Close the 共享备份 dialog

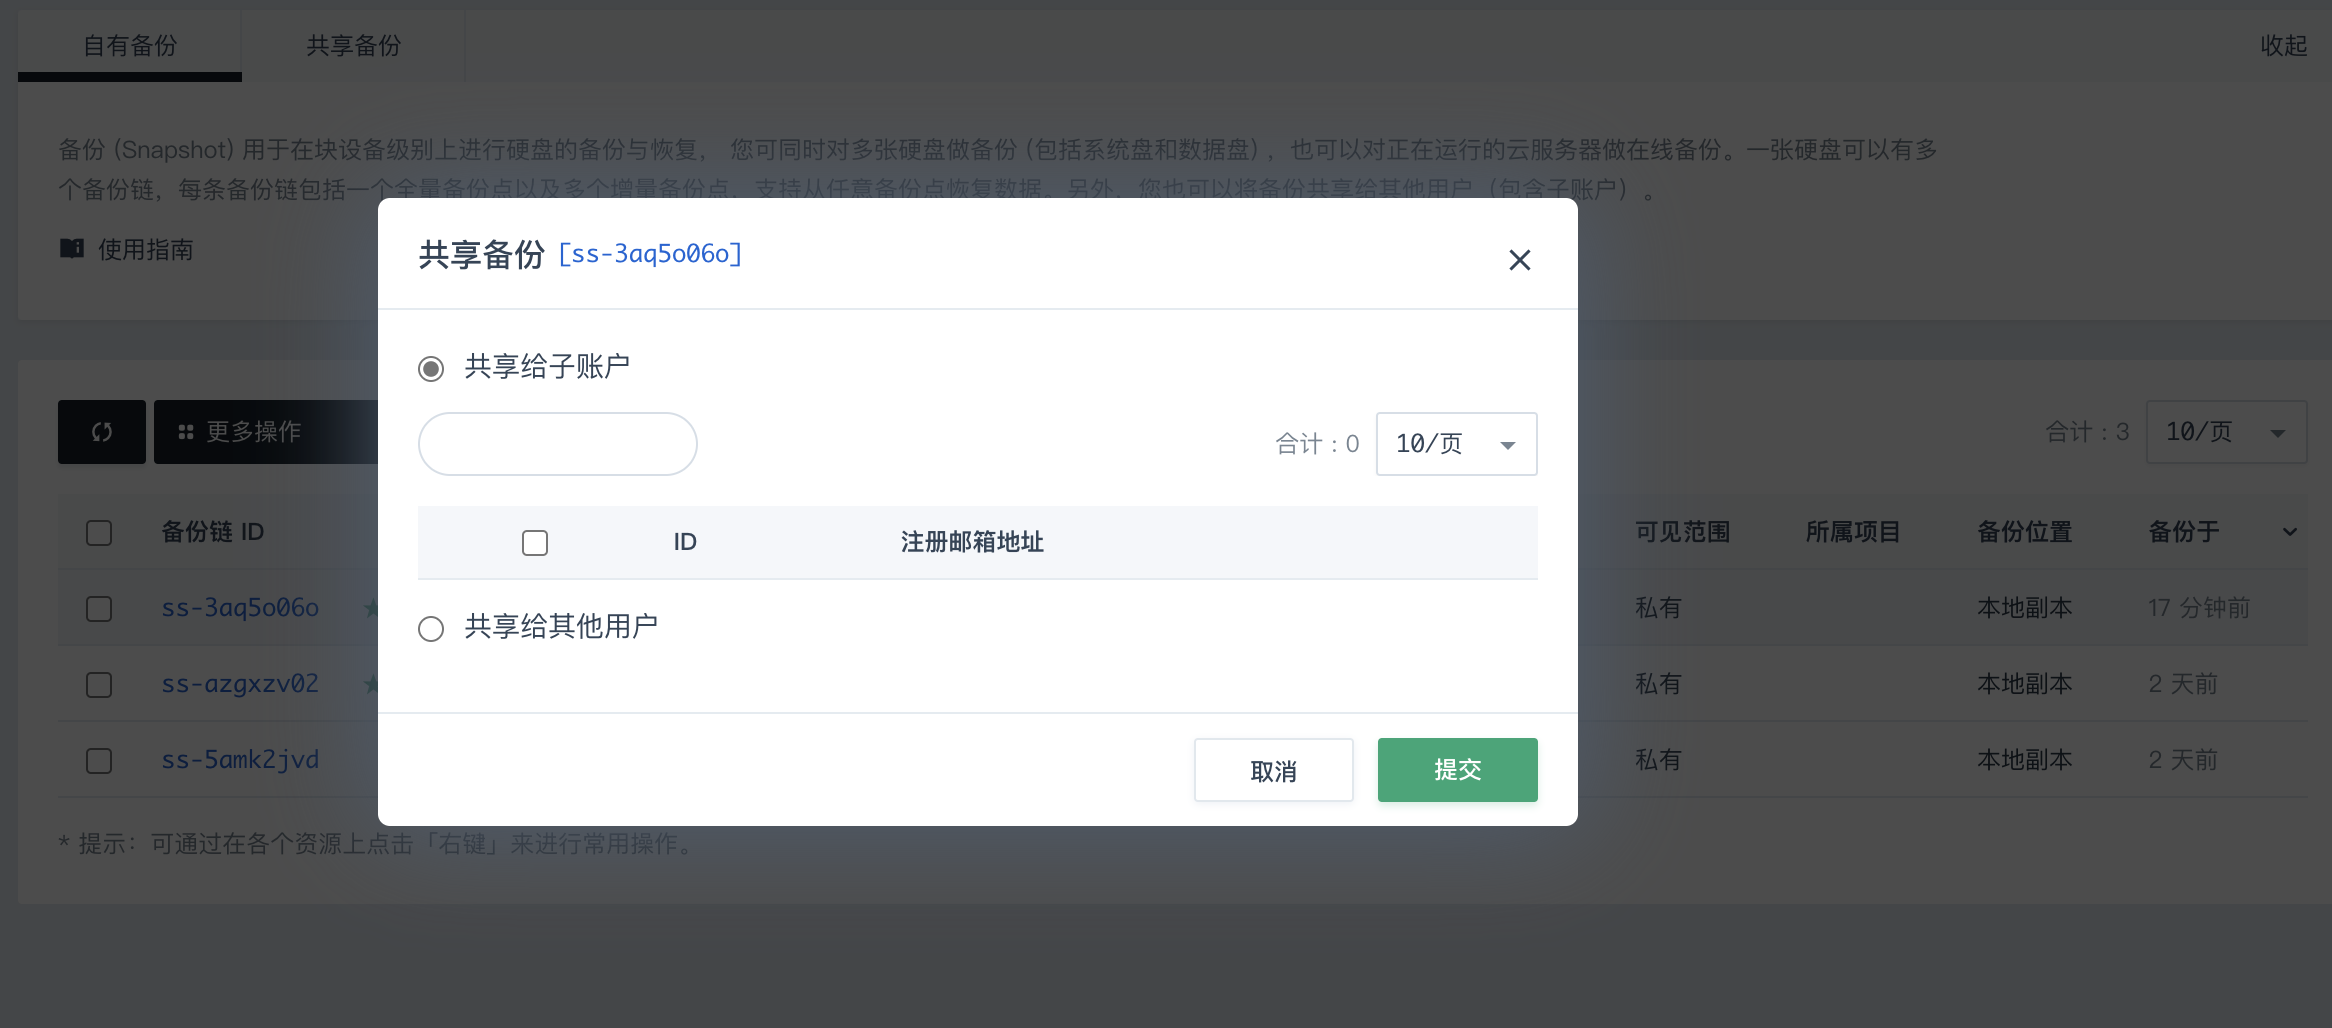(1519, 259)
